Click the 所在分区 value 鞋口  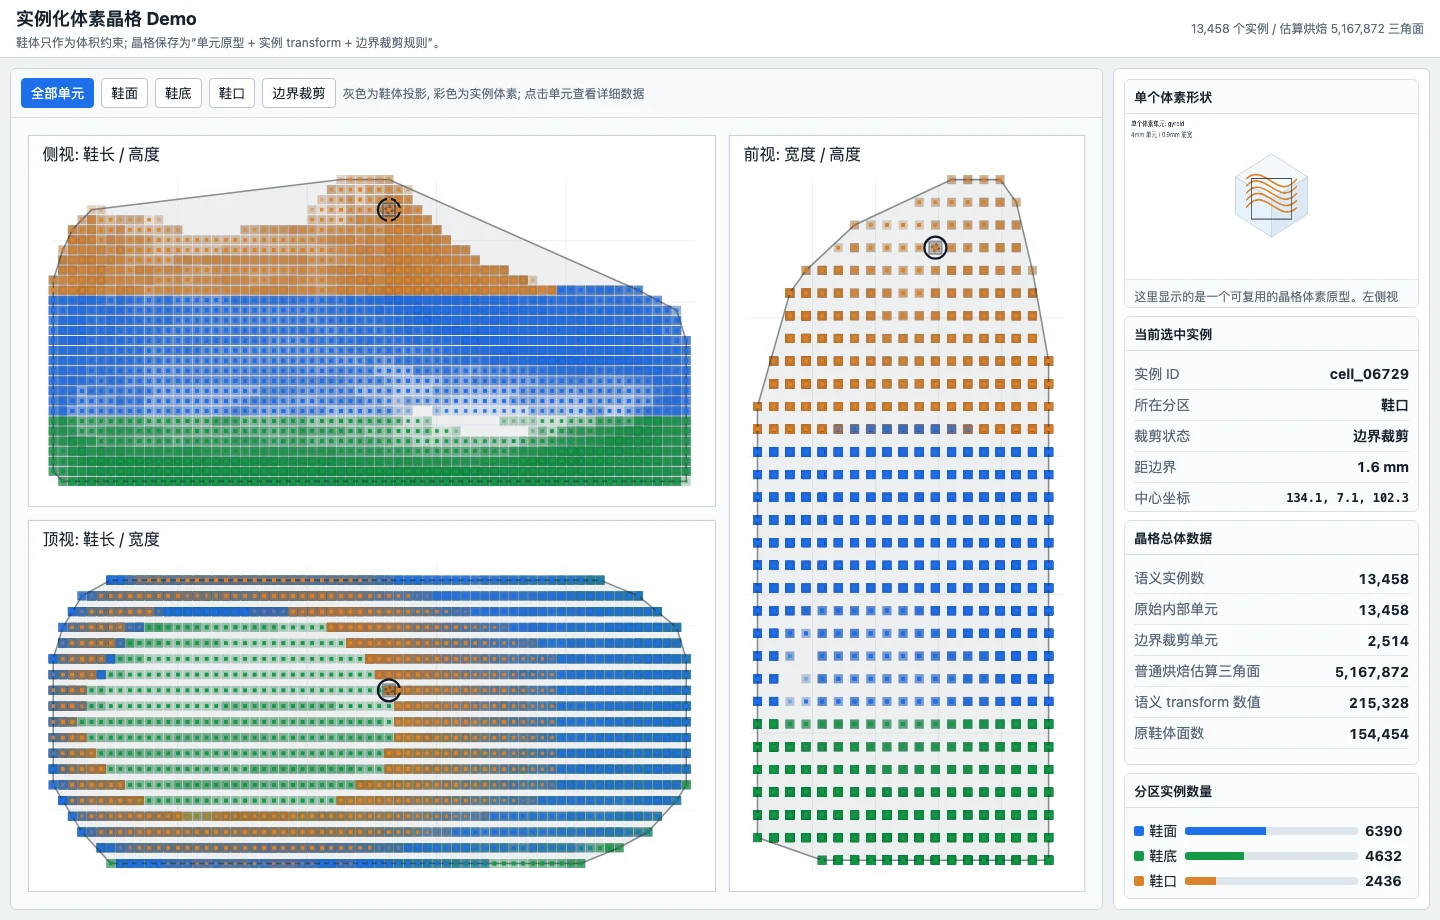(1395, 405)
